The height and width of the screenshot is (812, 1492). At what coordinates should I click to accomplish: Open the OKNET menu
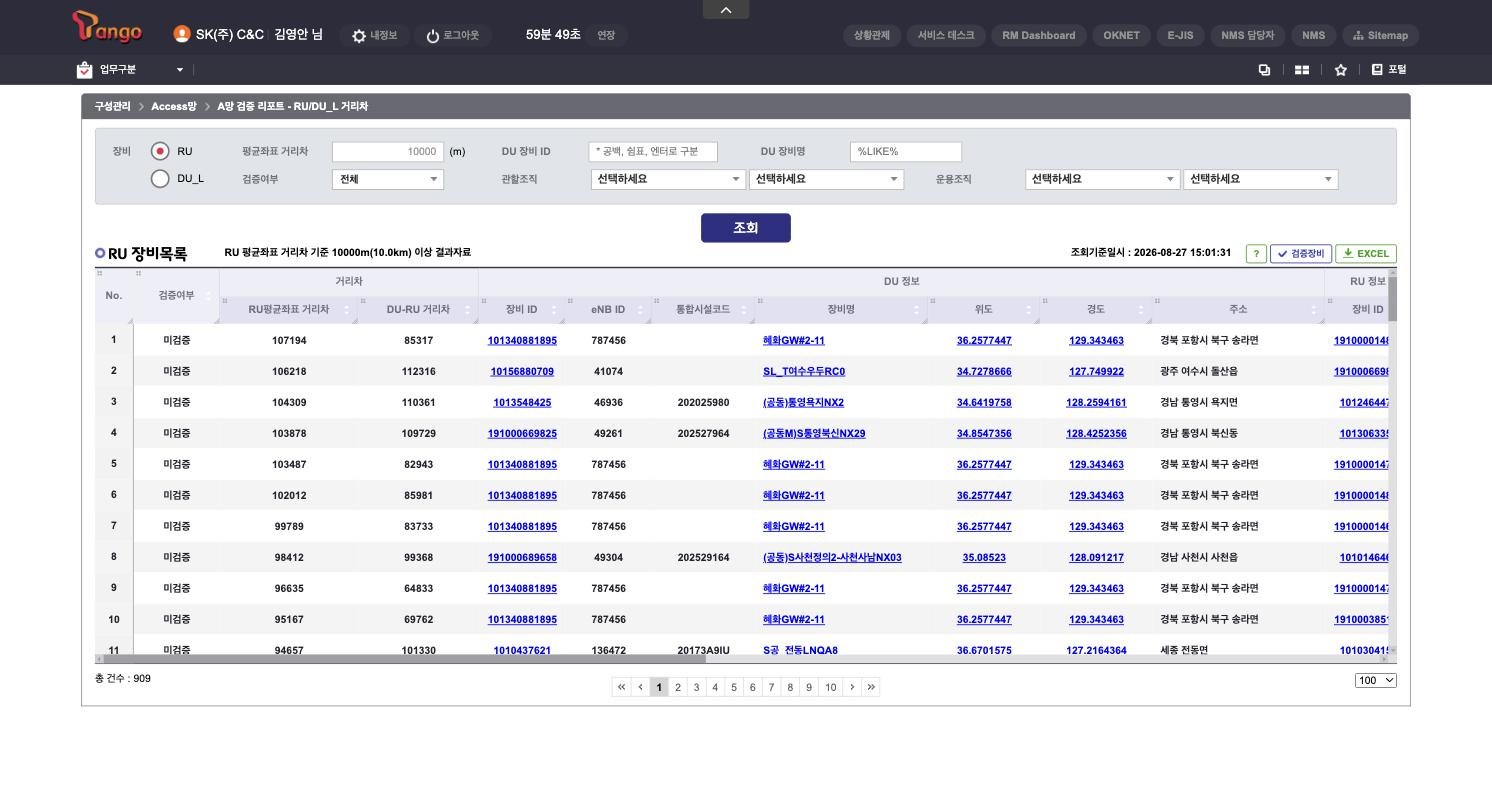click(1122, 35)
